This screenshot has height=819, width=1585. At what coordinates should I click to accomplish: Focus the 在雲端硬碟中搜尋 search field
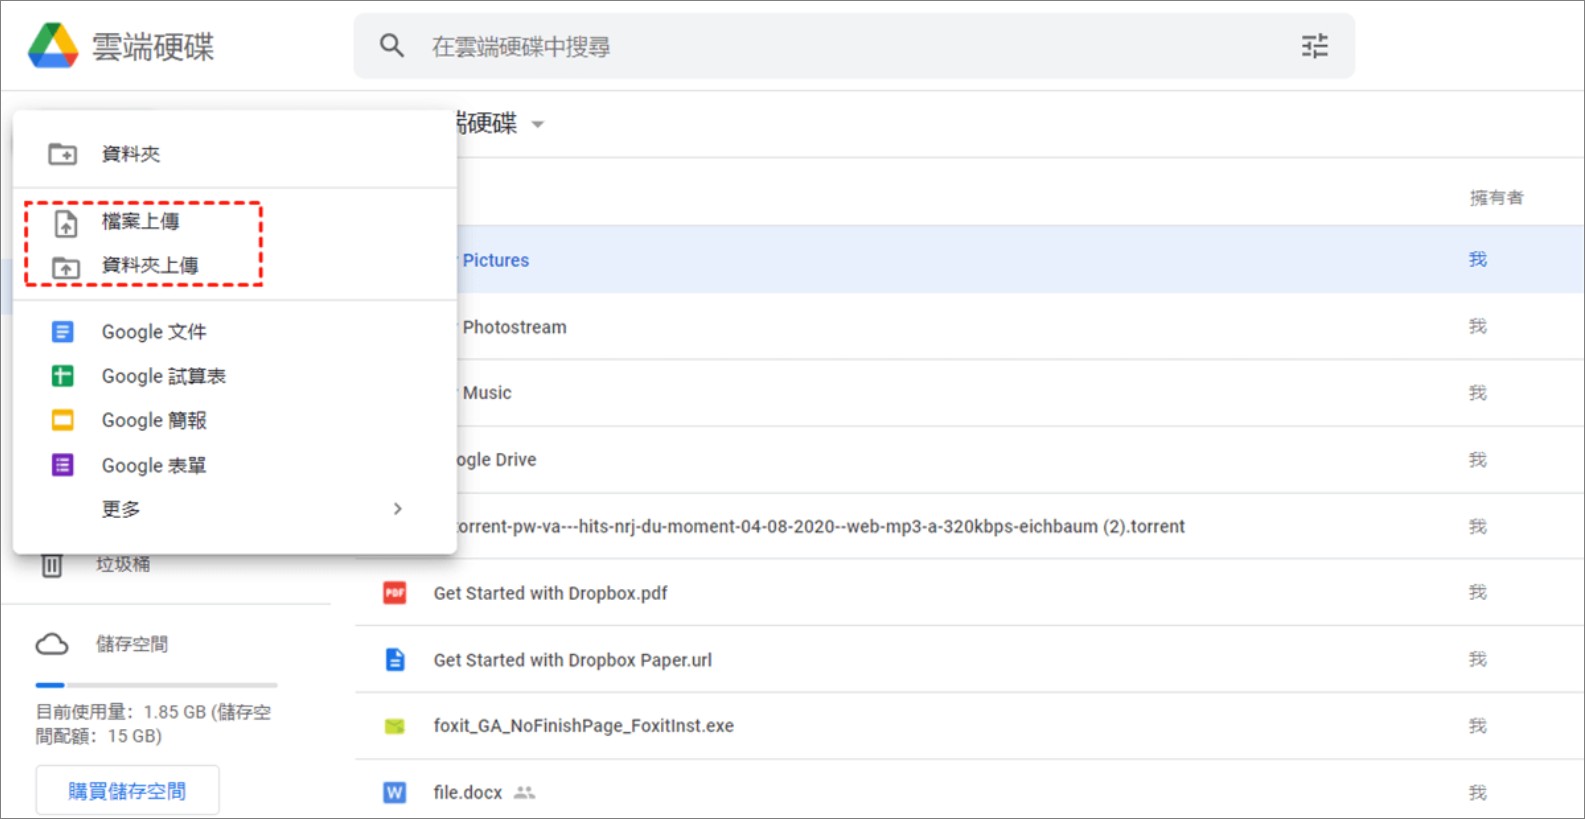tap(854, 46)
